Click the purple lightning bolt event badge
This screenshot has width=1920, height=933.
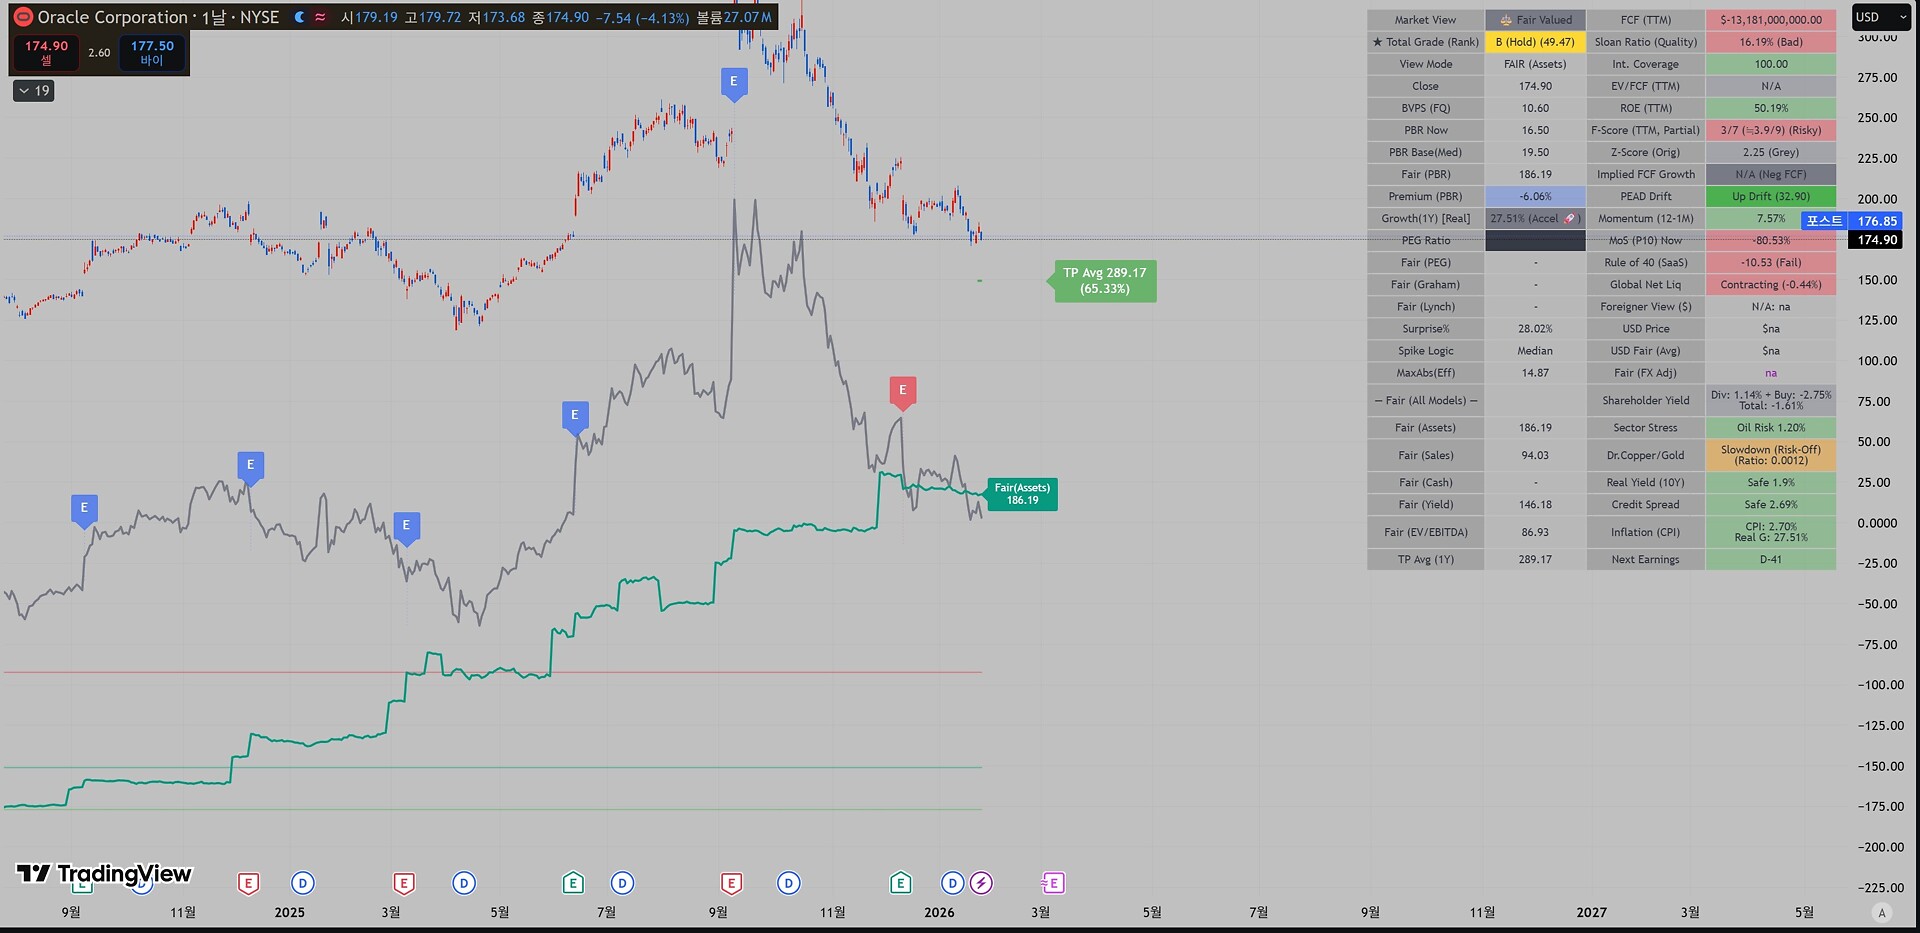(982, 883)
